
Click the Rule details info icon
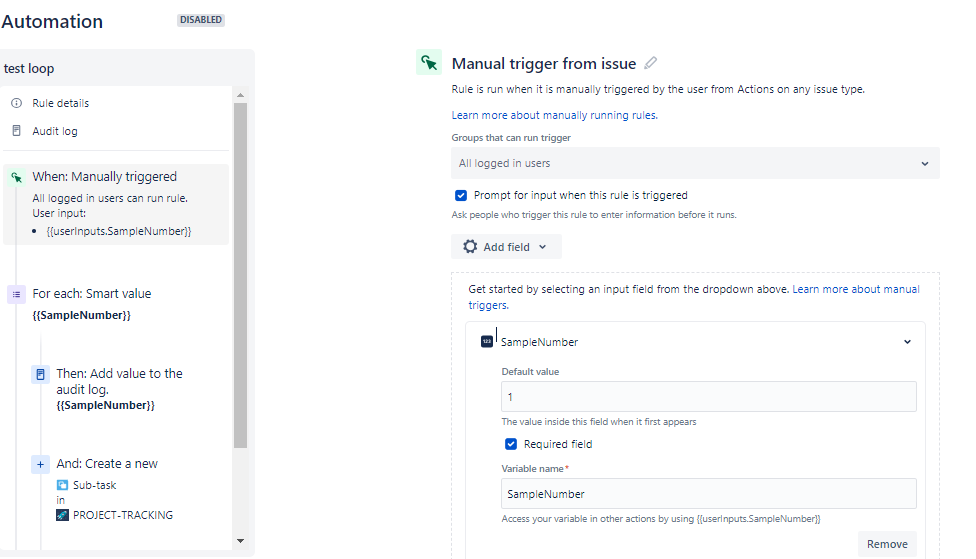(x=17, y=103)
